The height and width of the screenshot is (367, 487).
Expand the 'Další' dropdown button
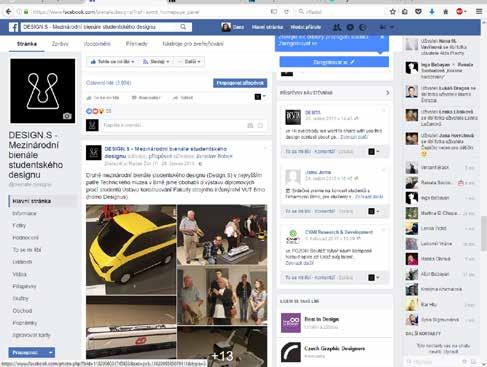point(189,62)
